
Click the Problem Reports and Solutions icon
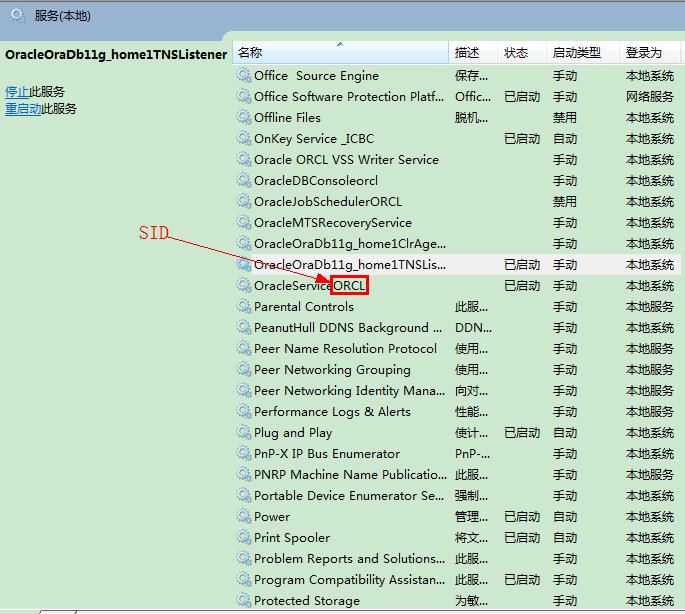(243, 558)
